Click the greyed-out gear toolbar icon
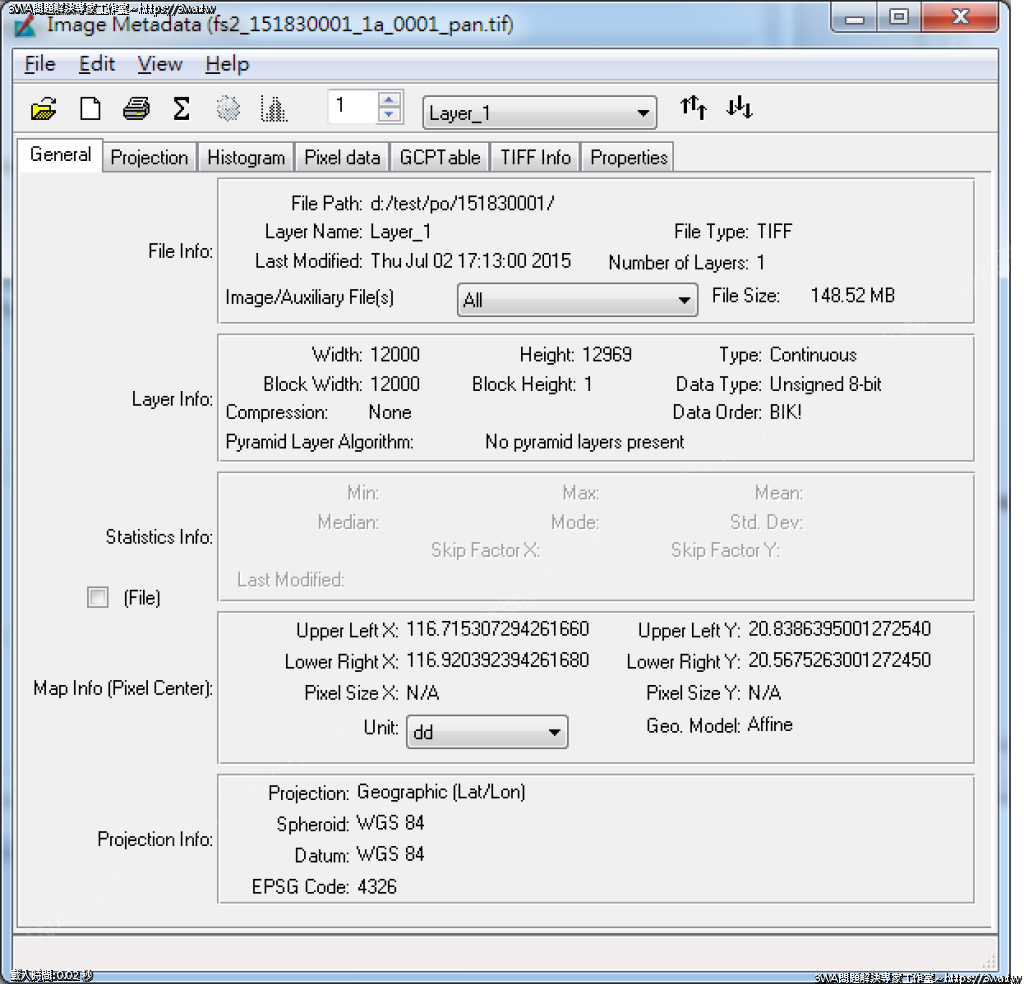 (x=228, y=109)
